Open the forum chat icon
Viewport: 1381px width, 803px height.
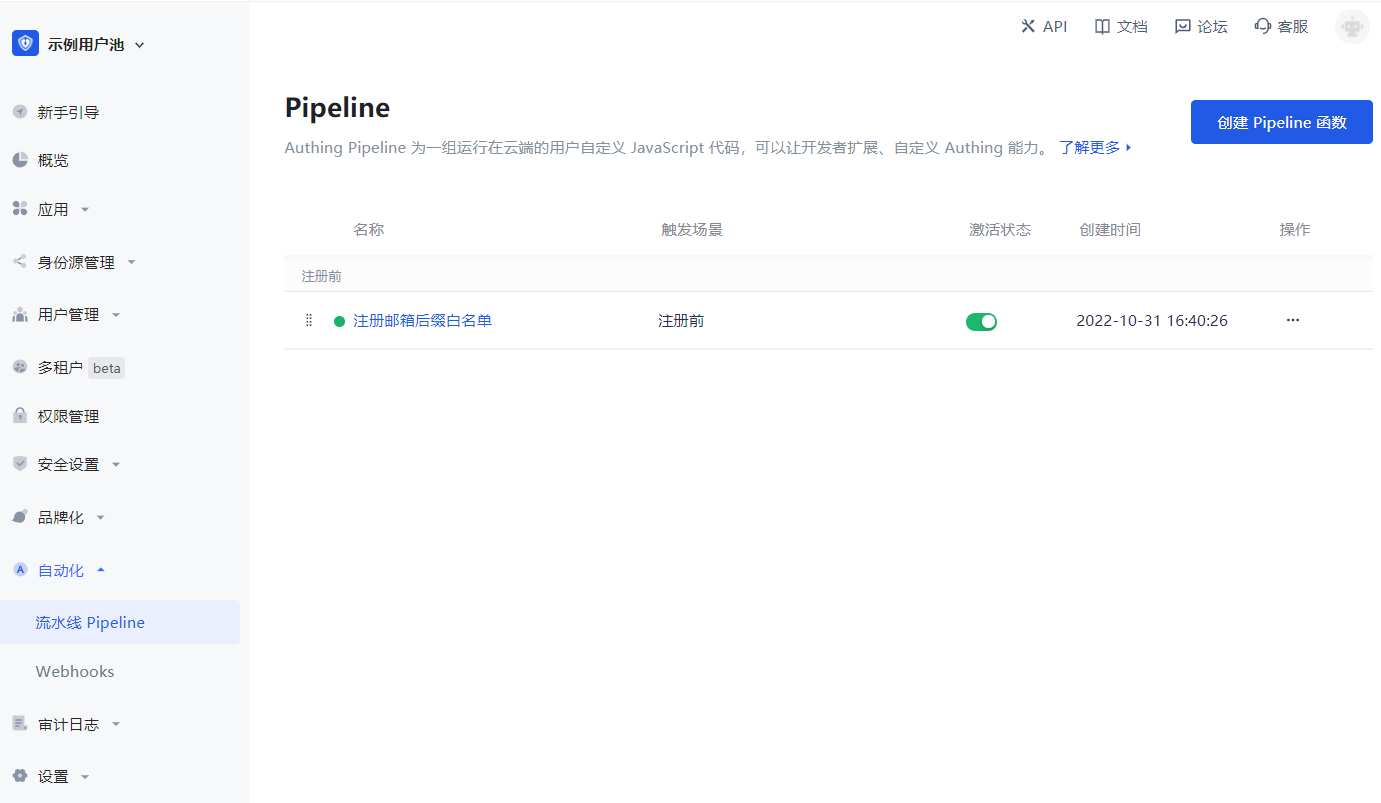click(1183, 27)
